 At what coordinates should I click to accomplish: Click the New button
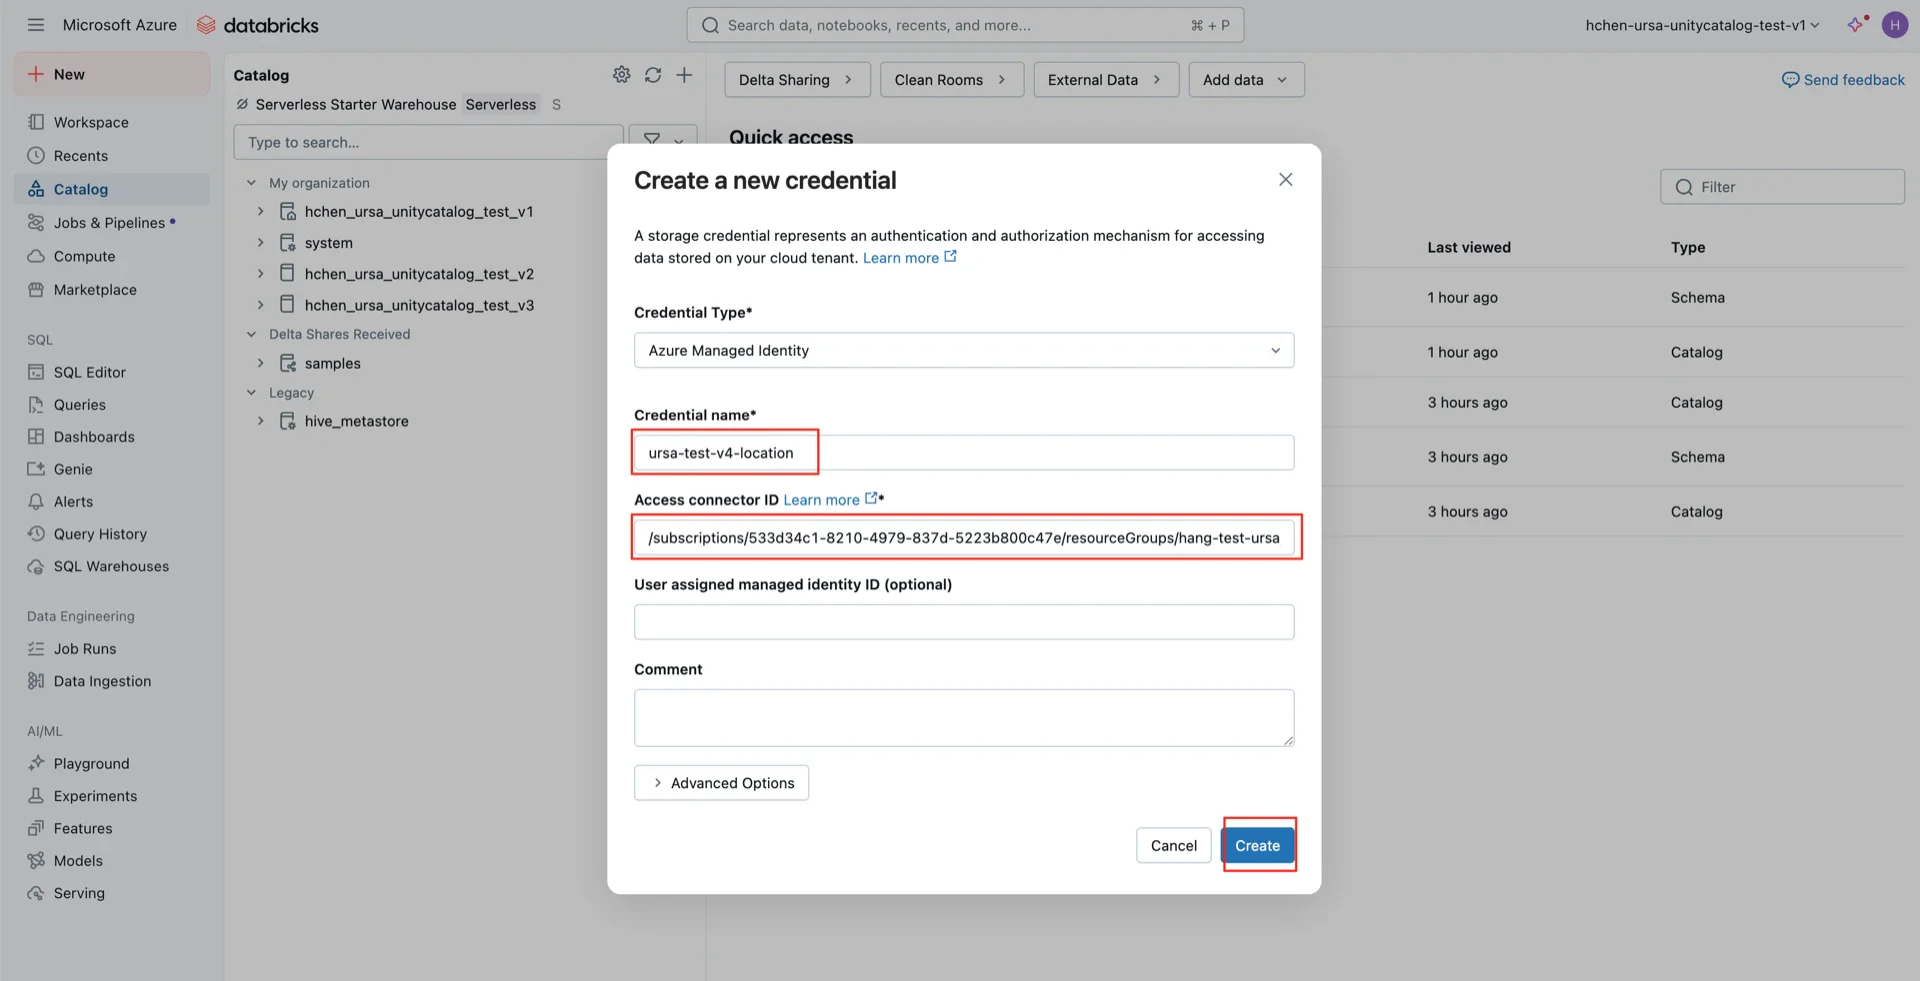click(112, 74)
